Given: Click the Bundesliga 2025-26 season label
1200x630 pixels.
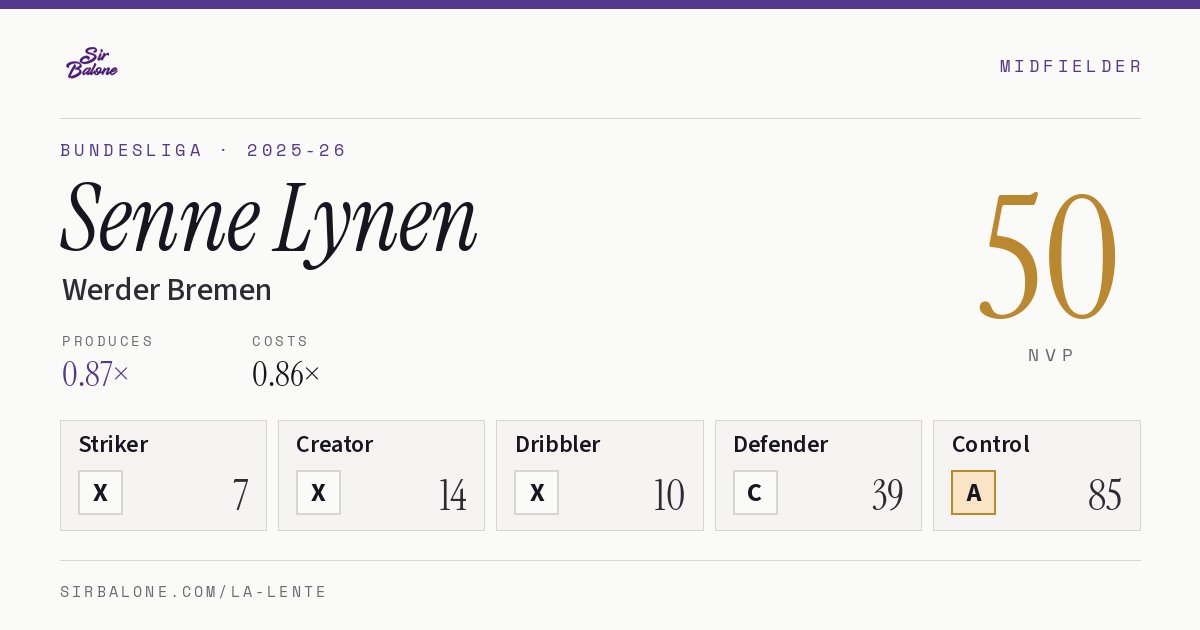Looking at the screenshot, I should coord(204,150).
